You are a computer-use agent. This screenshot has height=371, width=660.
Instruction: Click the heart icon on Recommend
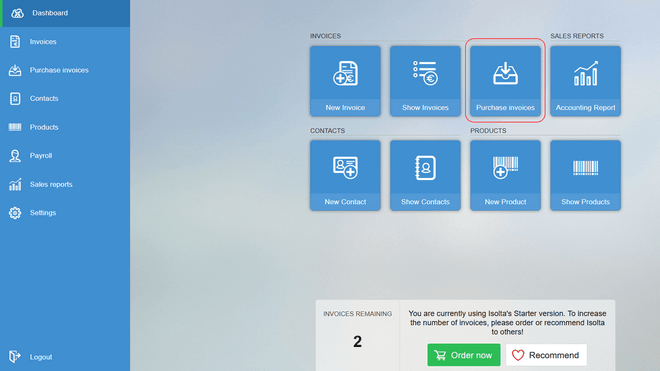[x=518, y=355]
